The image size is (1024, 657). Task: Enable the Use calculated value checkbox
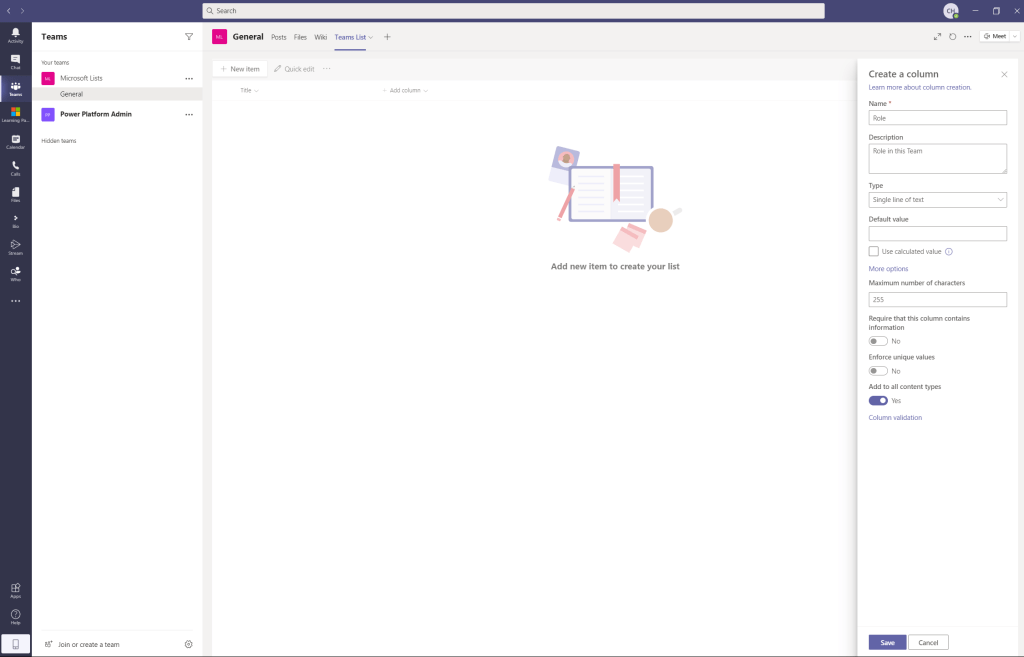pos(874,252)
